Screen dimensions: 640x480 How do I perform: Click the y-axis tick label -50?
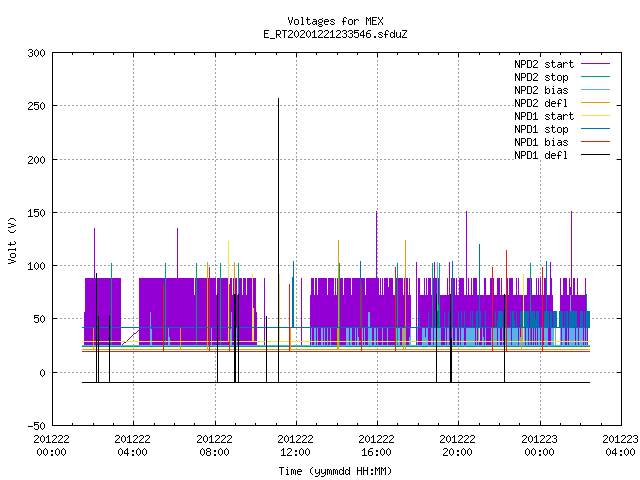36,426
